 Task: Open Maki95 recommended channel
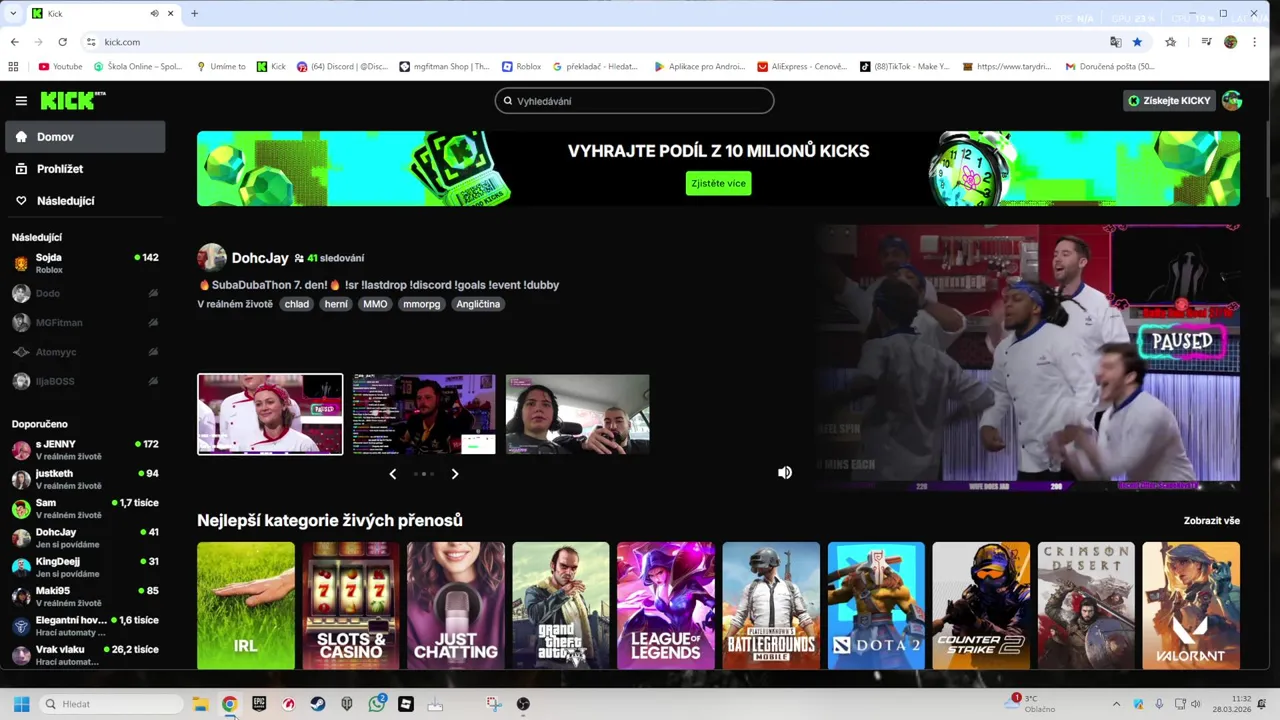(x=85, y=596)
